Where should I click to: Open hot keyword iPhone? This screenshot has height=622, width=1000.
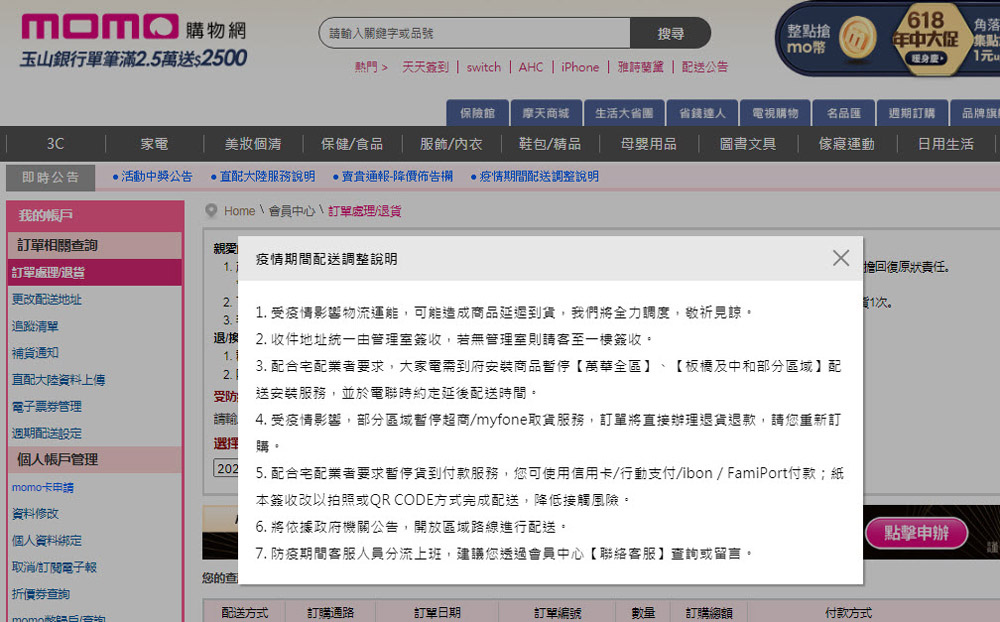[580, 67]
